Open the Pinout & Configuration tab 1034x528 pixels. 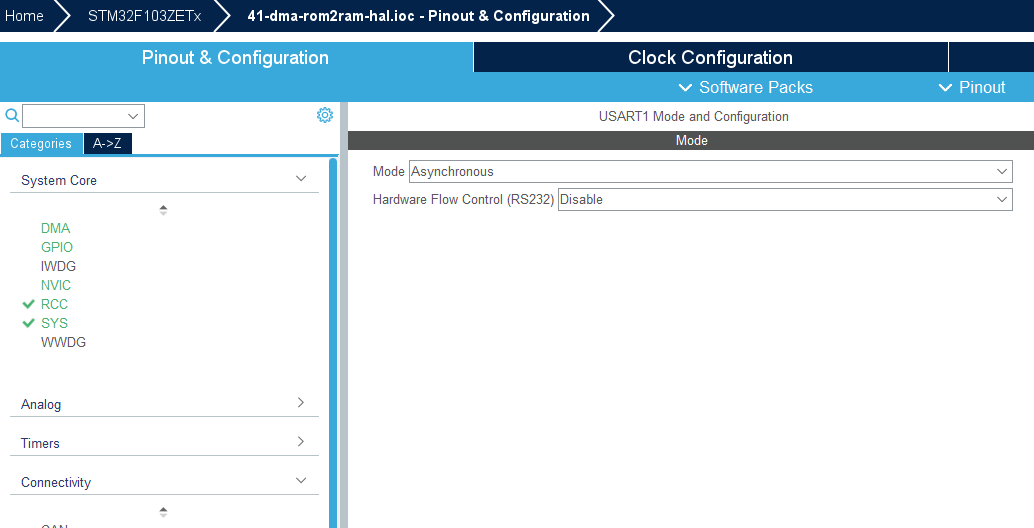[235, 57]
